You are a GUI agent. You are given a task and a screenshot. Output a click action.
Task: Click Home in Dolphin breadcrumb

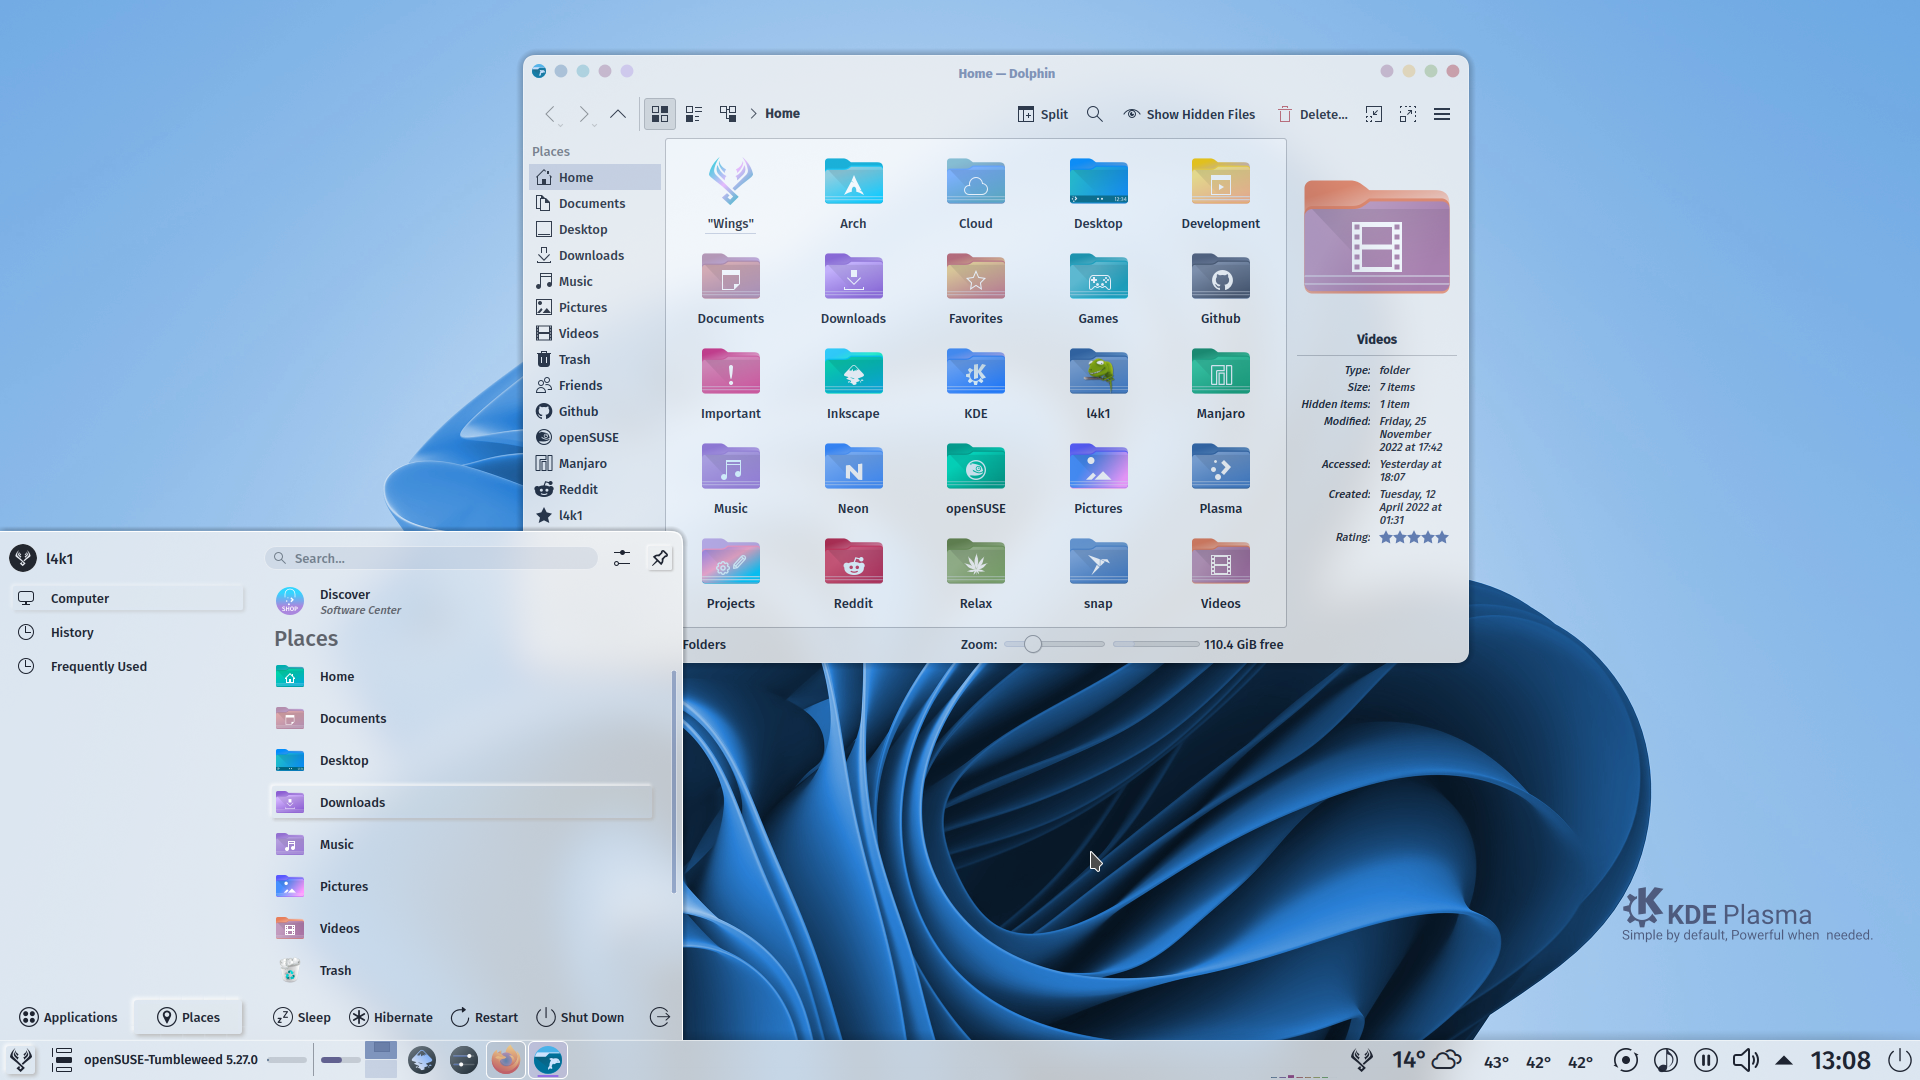pos(782,114)
